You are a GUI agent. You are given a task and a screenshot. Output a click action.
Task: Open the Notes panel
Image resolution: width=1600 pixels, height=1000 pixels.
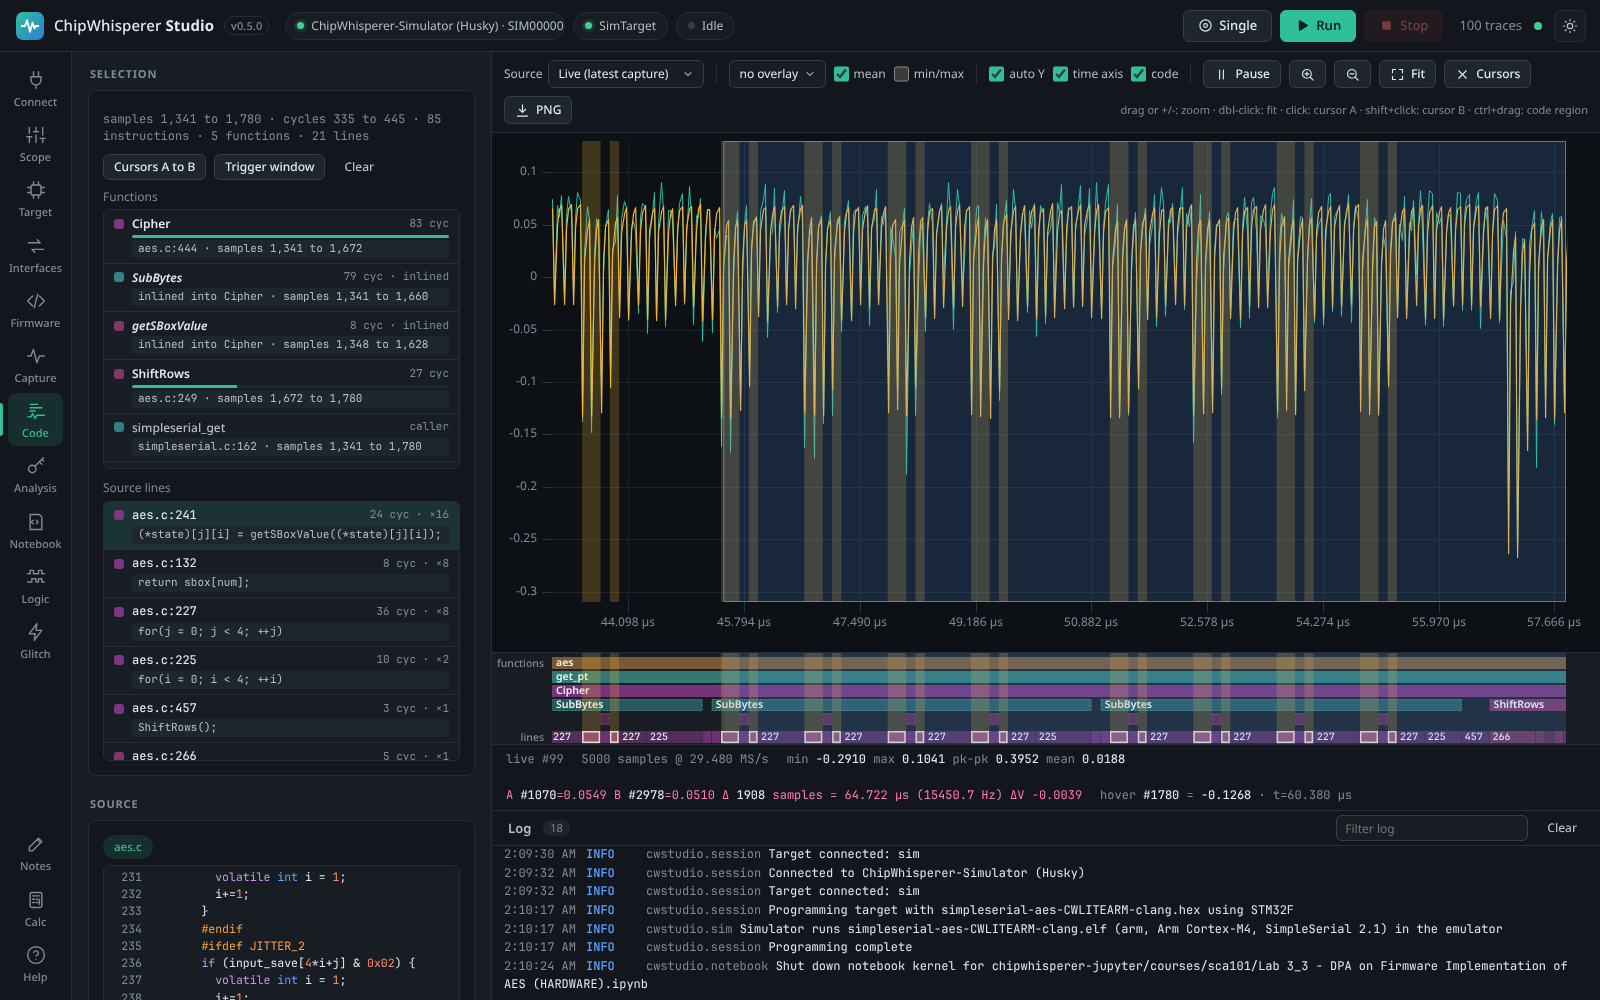point(35,853)
